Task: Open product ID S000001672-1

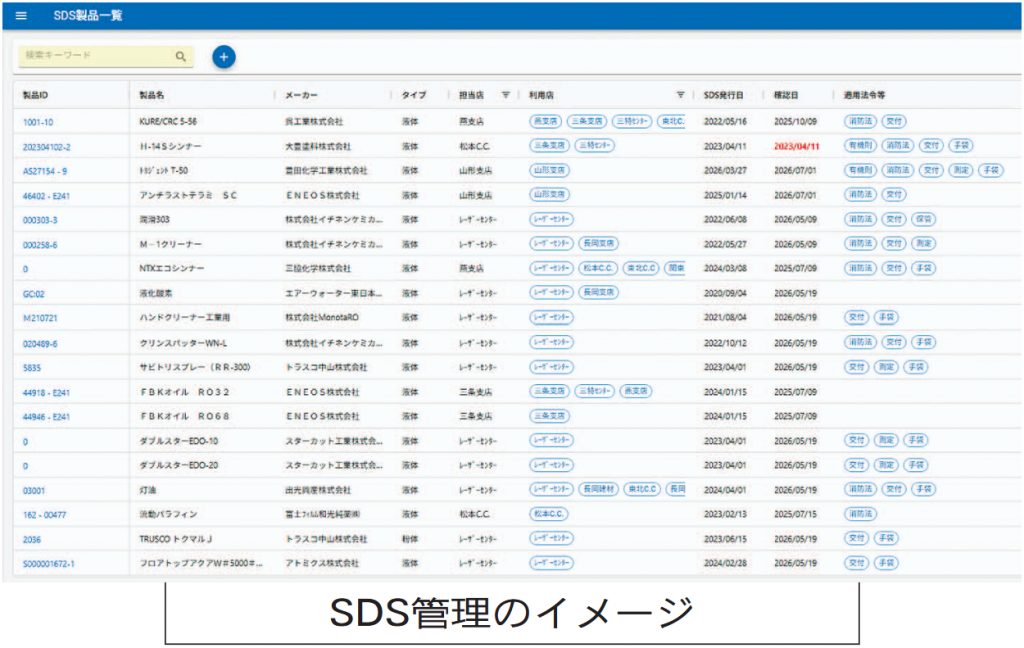Action: click(x=48, y=564)
